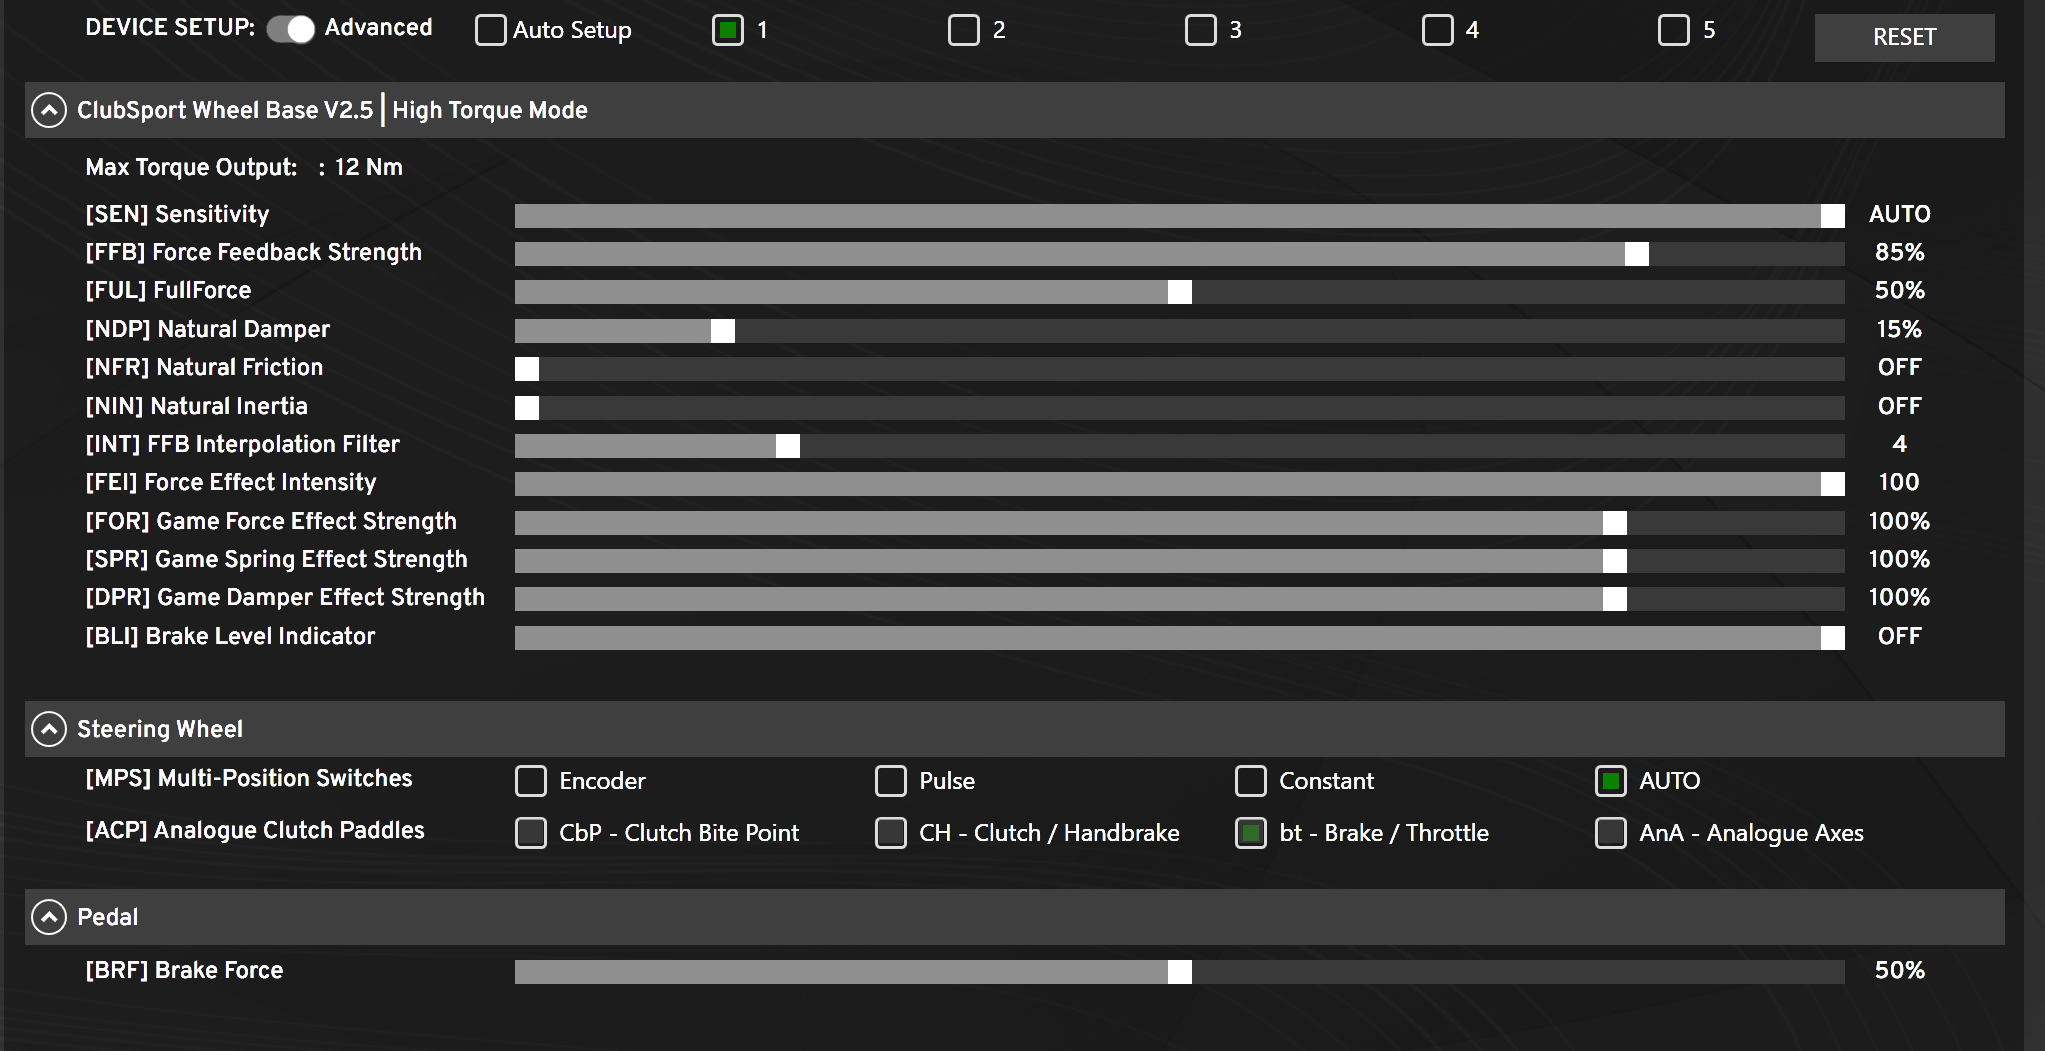Viewport: 2045px width, 1051px height.
Task: Toggle the Advanced device setup switch
Action: [x=291, y=29]
